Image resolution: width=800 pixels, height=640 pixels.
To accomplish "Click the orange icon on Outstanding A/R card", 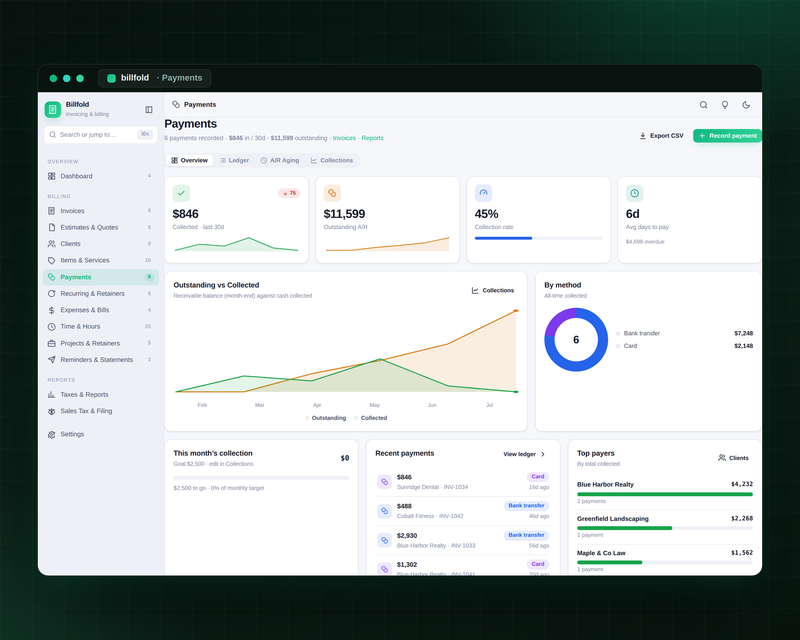I will (332, 193).
